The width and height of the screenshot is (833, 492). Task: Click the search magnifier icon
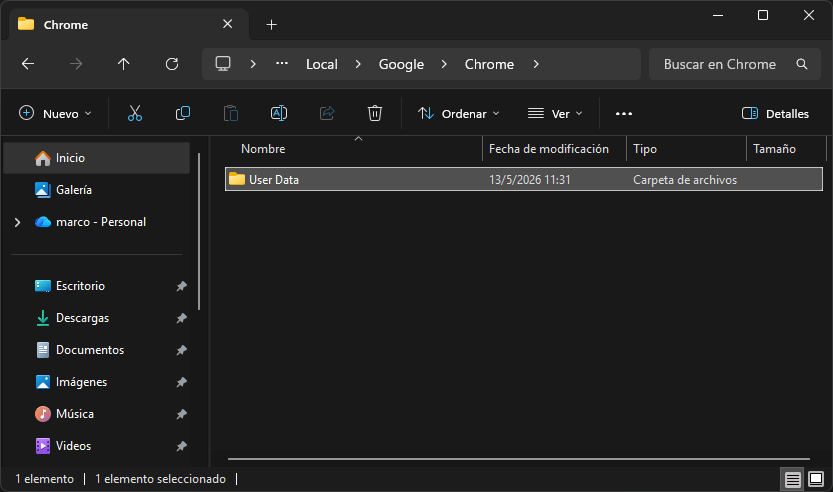802,64
